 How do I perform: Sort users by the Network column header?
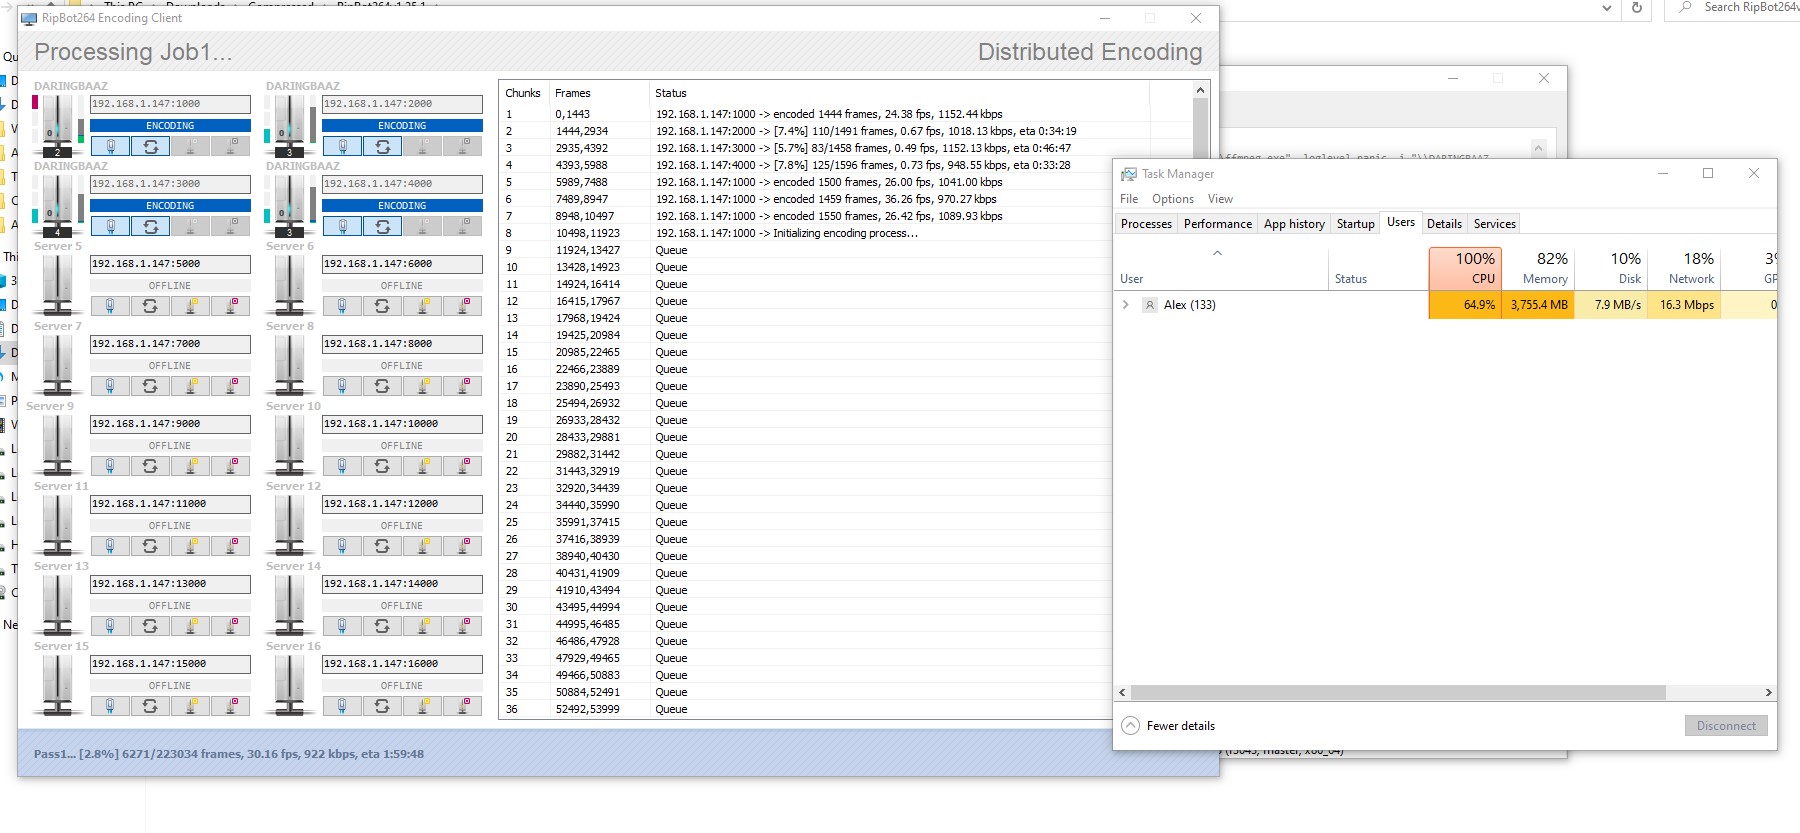coord(1684,268)
